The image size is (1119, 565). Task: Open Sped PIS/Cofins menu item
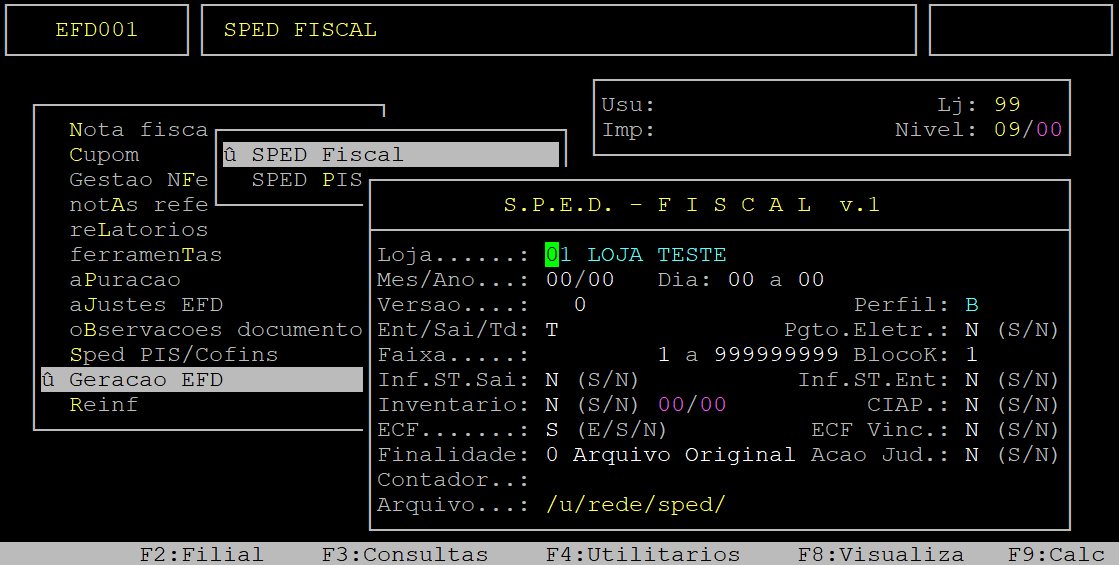tap(173, 355)
